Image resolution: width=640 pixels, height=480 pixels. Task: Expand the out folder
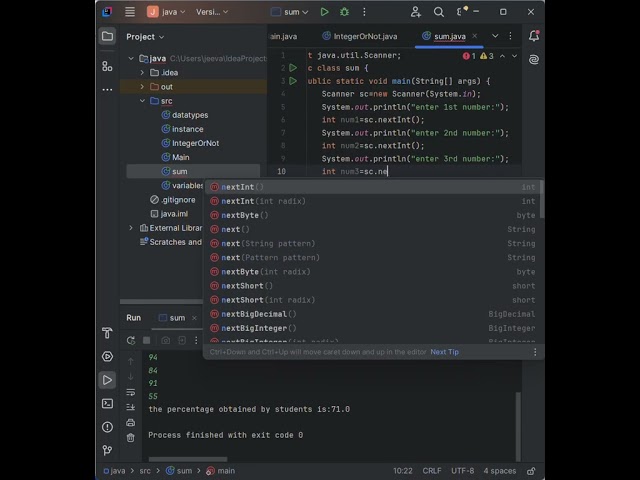(142, 87)
